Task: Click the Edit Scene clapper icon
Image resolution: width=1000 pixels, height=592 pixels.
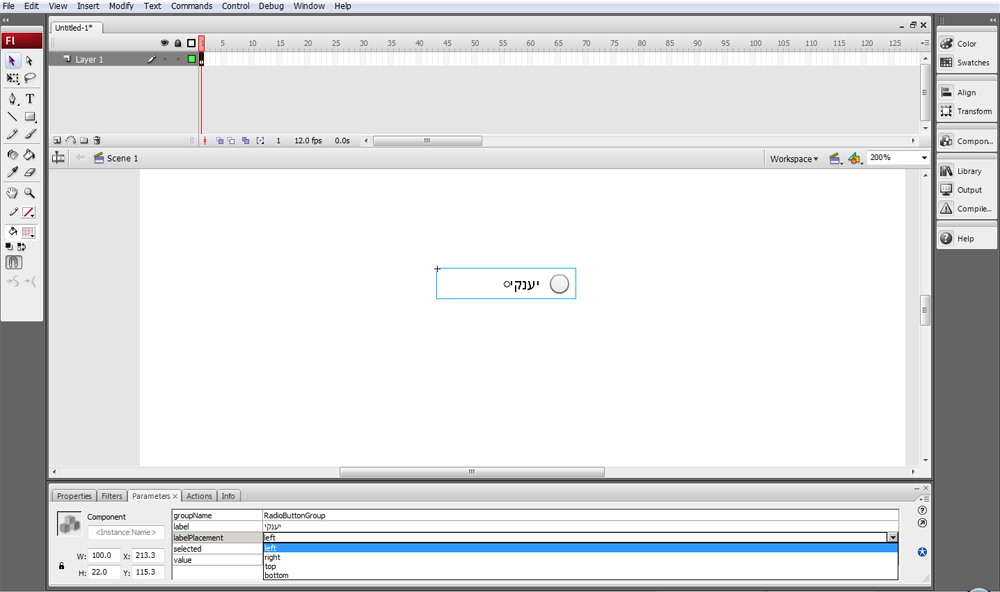Action: (x=835, y=158)
